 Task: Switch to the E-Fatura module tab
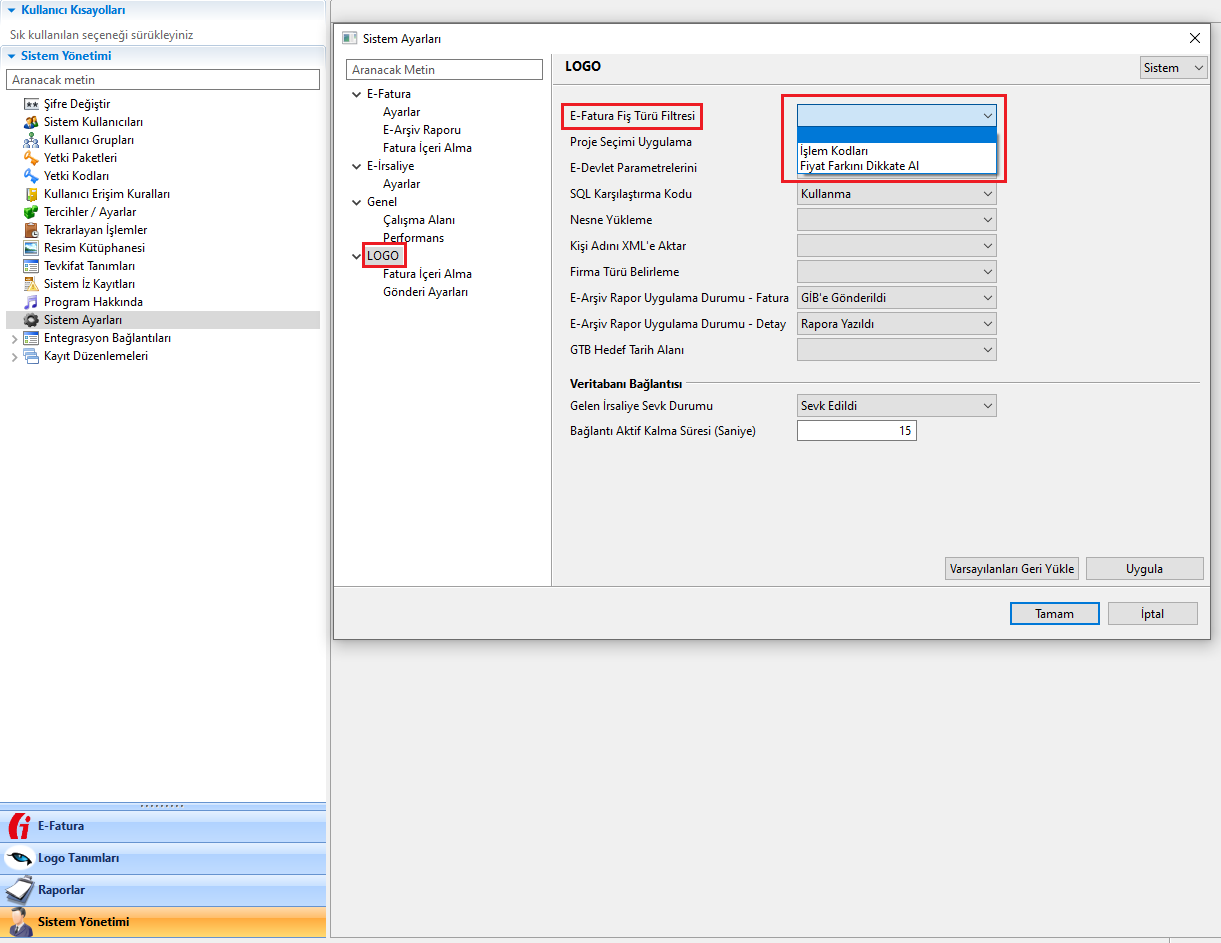coord(163,826)
